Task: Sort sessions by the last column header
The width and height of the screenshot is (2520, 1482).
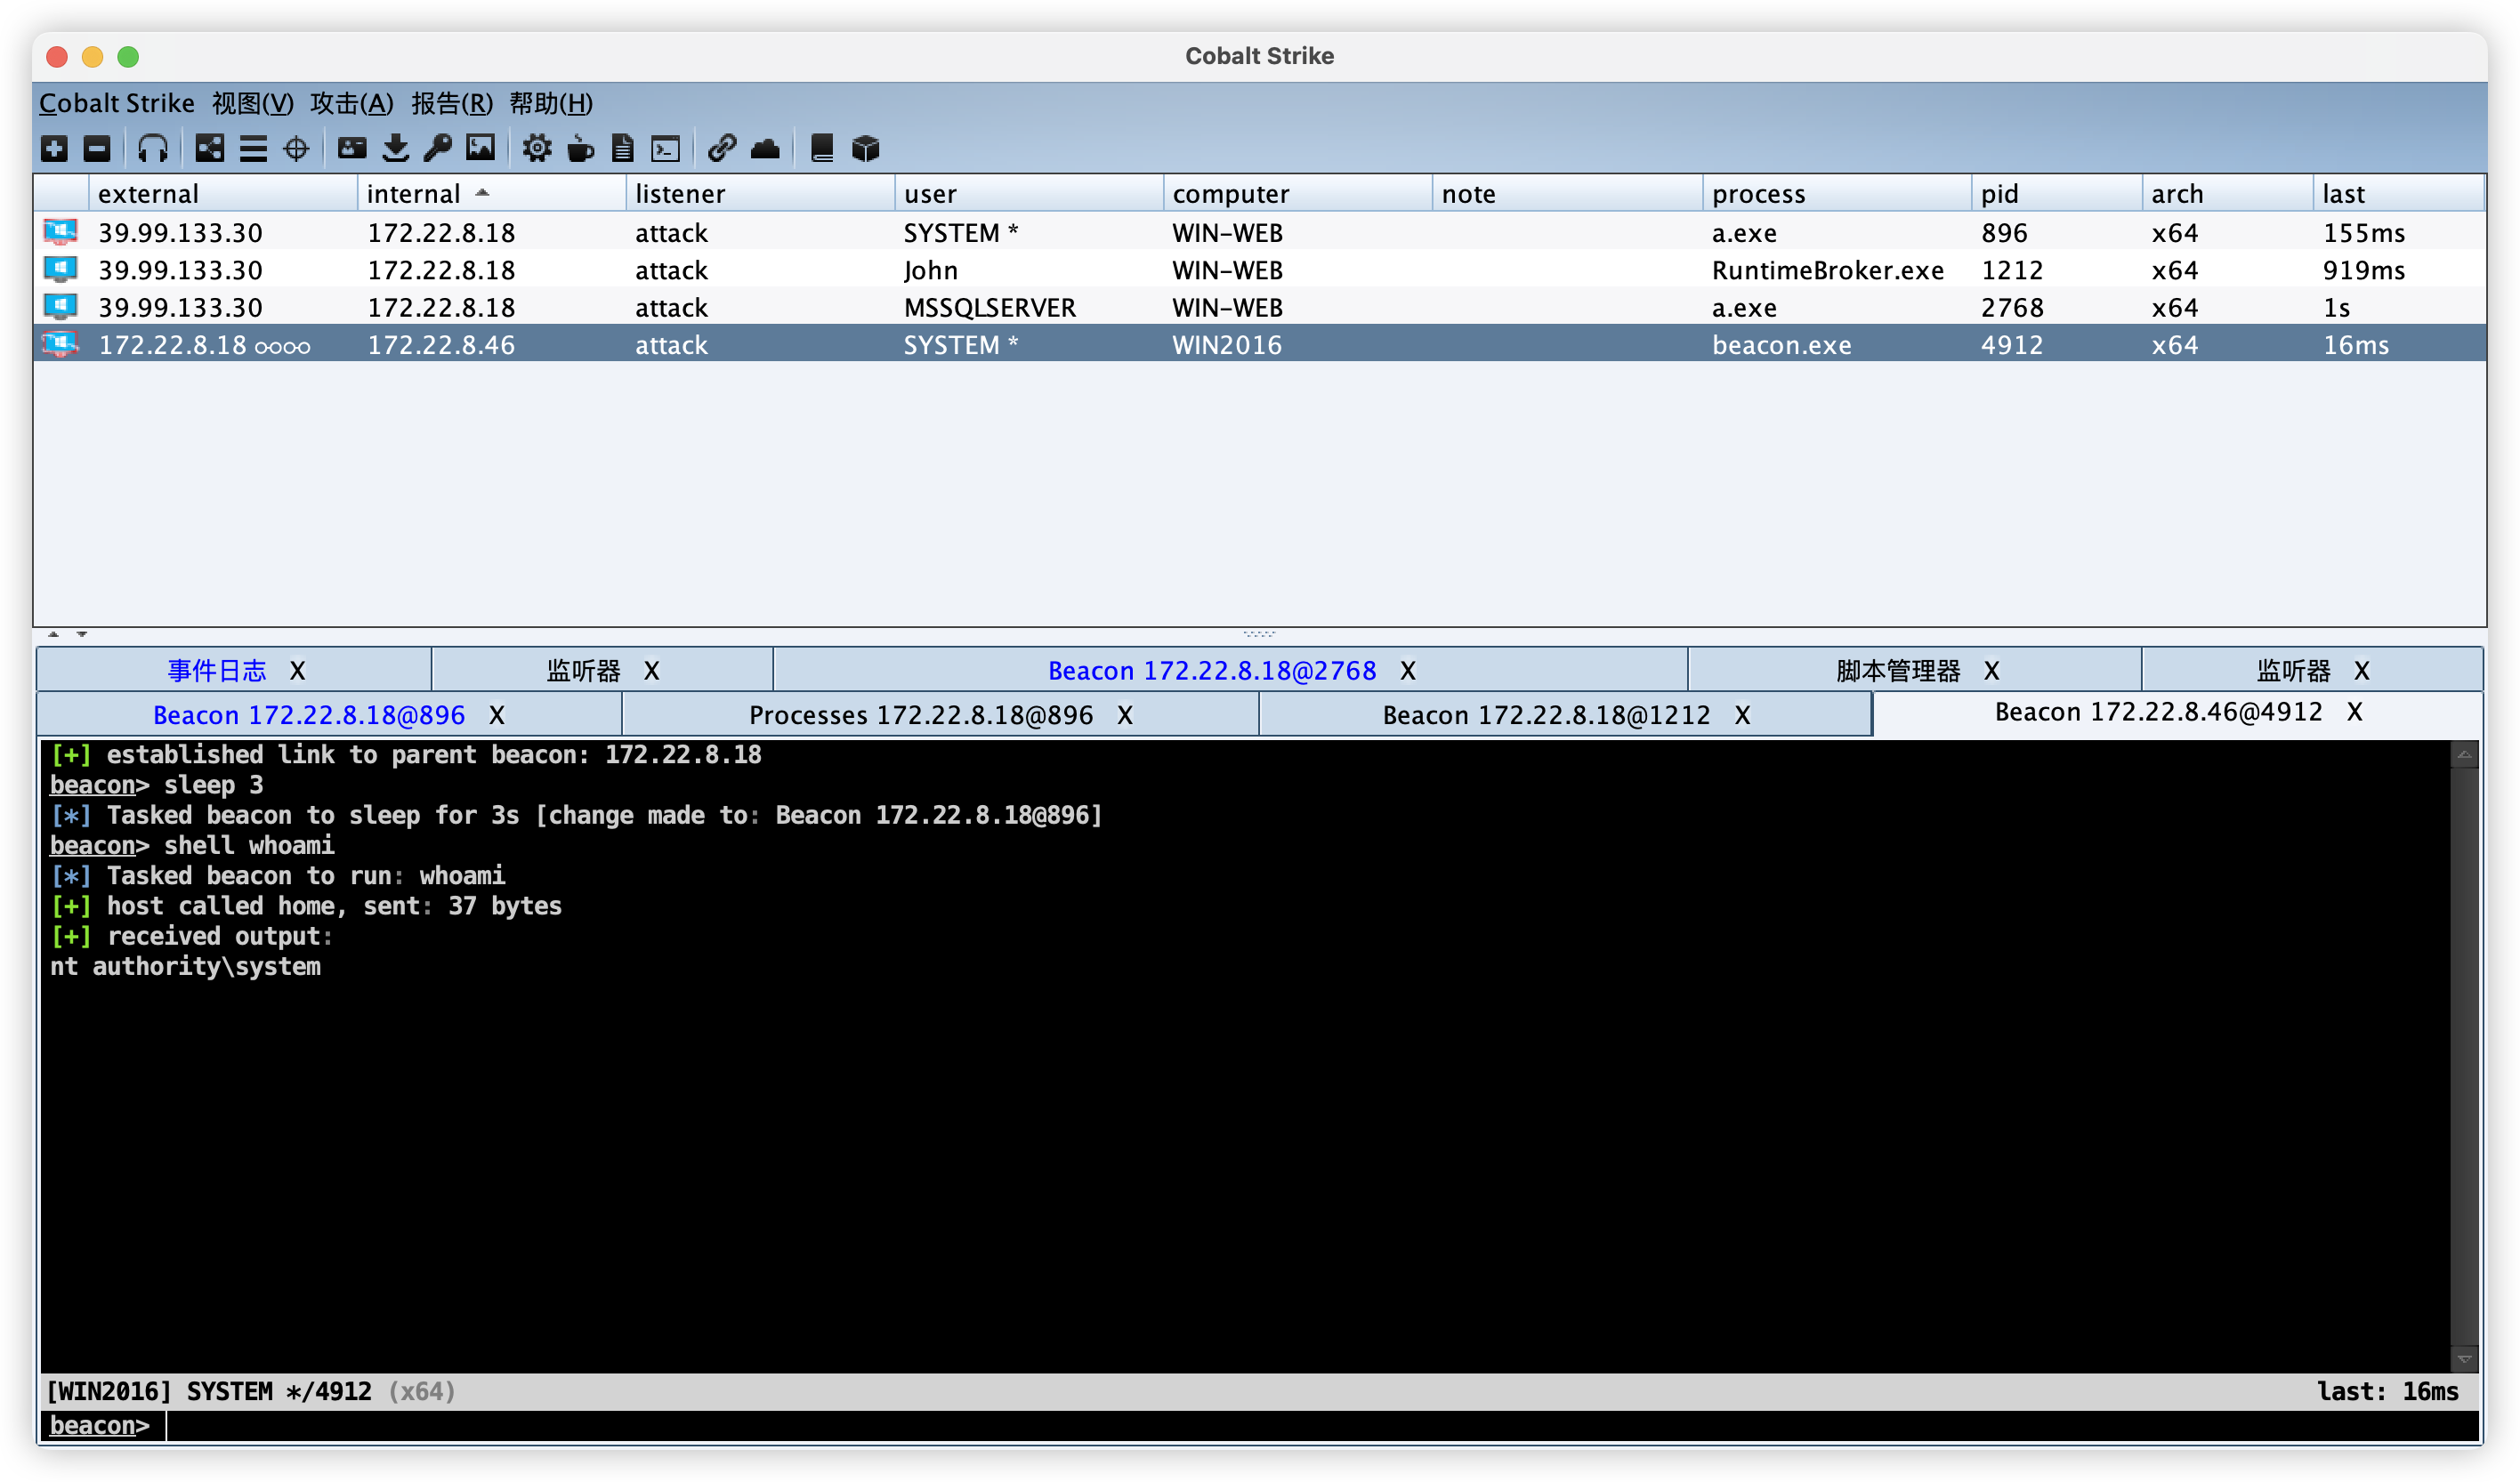Action: coord(2398,193)
